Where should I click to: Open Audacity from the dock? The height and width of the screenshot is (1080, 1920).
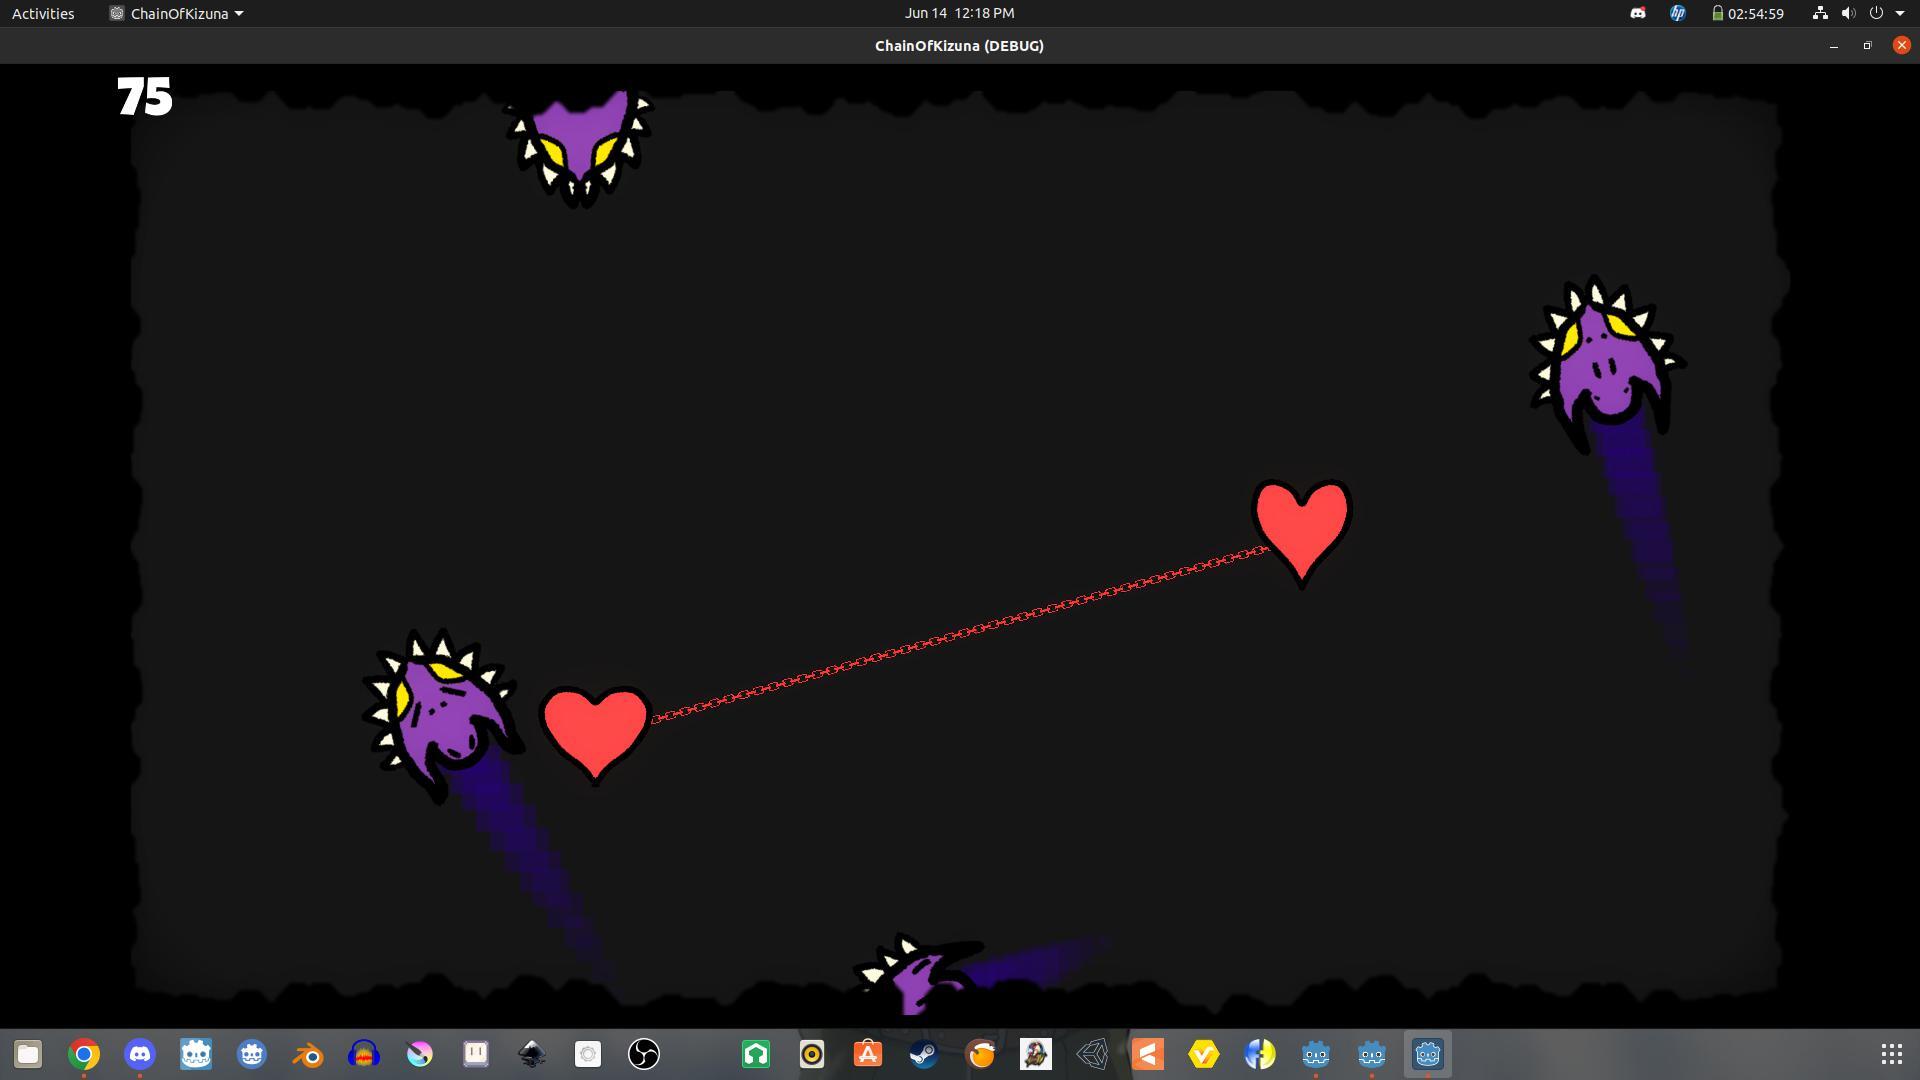(x=364, y=1054)
